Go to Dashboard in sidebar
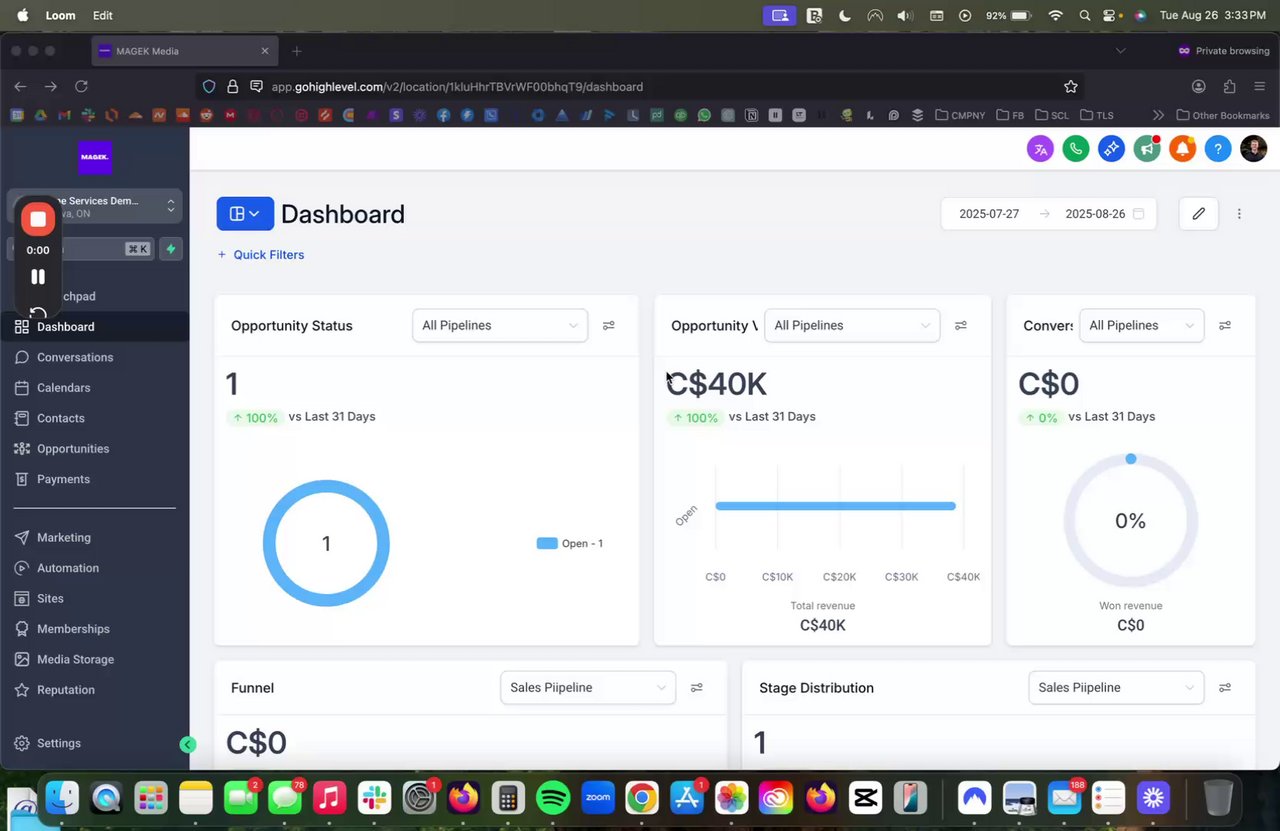Screen dimensions: 1280x831 click(95, 327)
